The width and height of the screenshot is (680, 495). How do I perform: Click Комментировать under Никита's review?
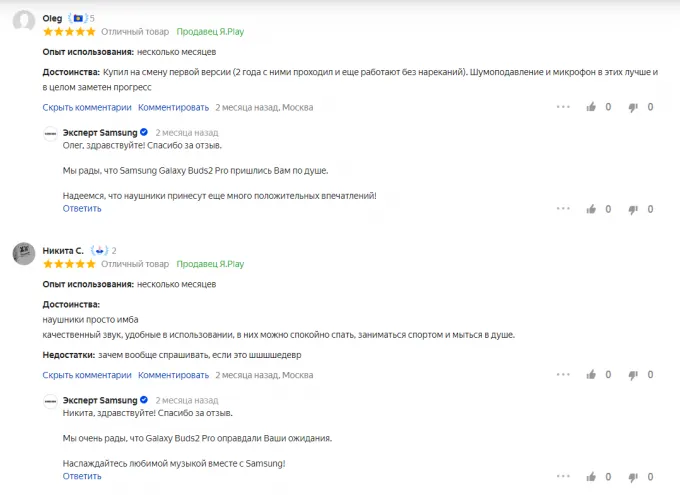pos(173,376)
